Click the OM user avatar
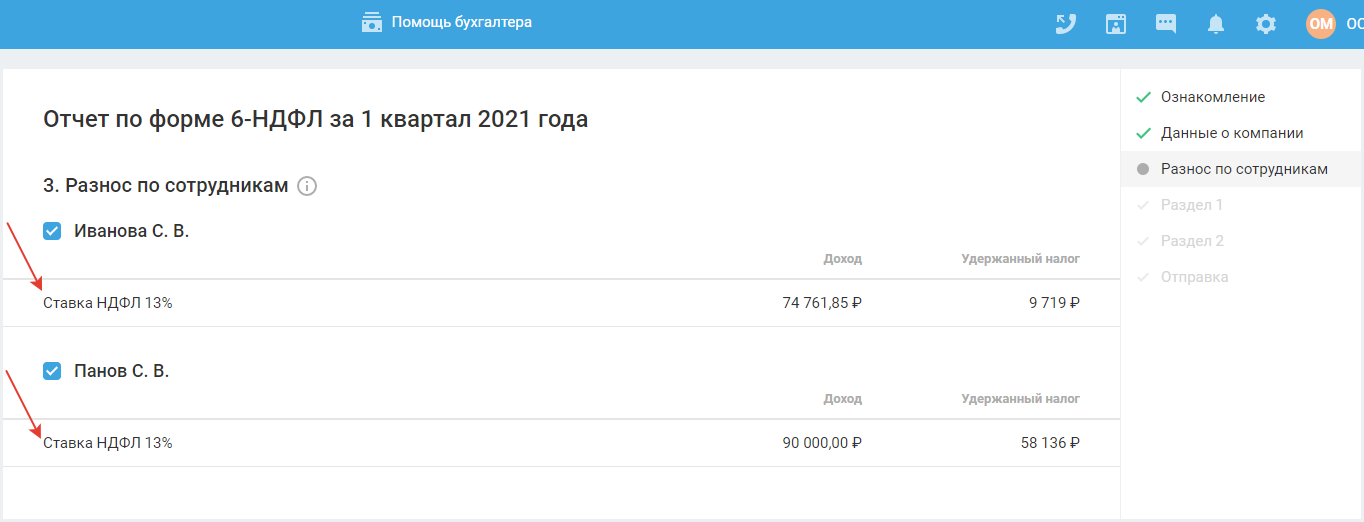Viewport: 1364px width, 522px height. (1320, 23)
